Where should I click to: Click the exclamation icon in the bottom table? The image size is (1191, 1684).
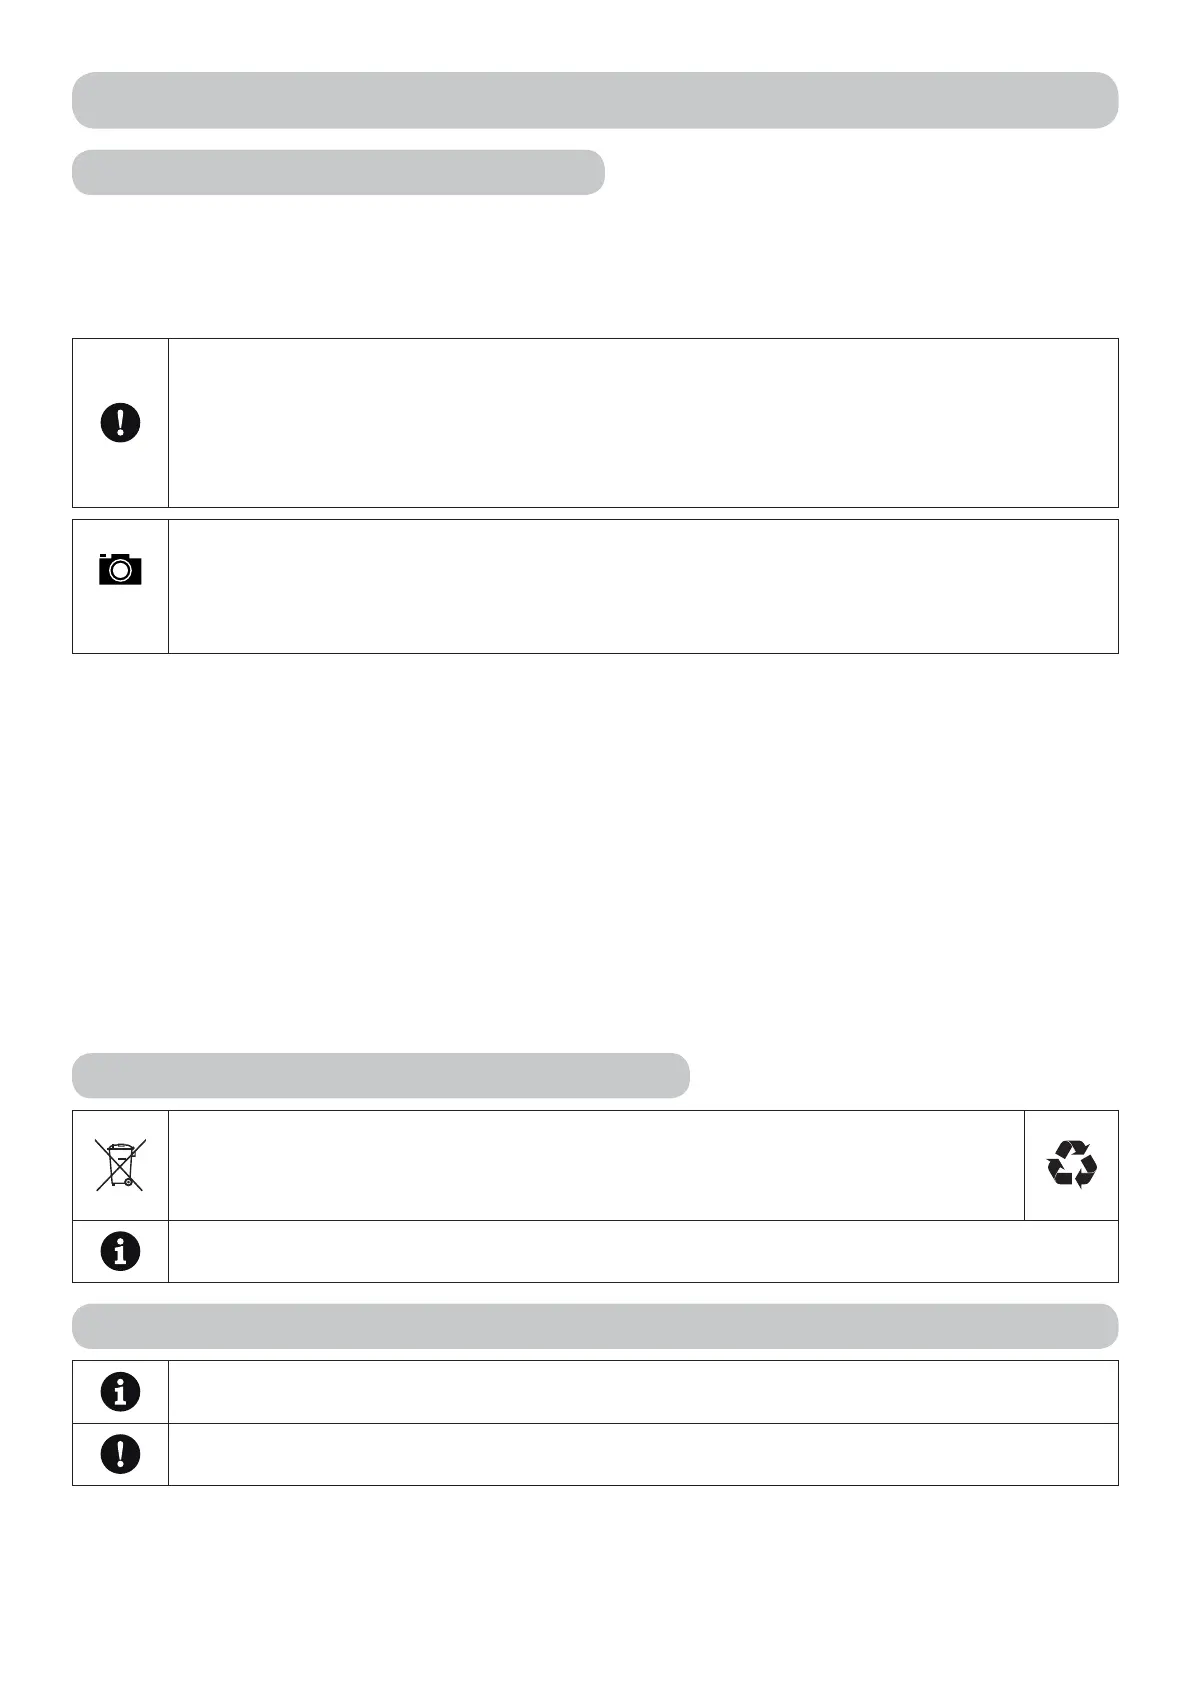coord(120,1454)
